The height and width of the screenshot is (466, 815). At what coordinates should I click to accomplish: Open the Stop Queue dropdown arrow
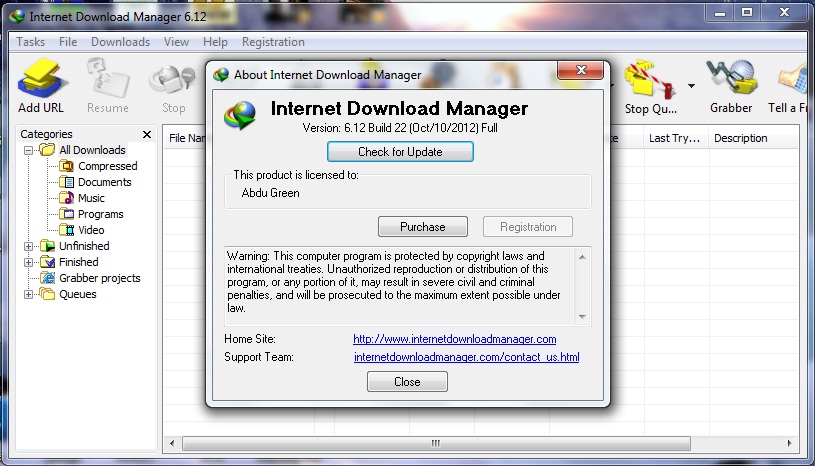click(691, 86)
